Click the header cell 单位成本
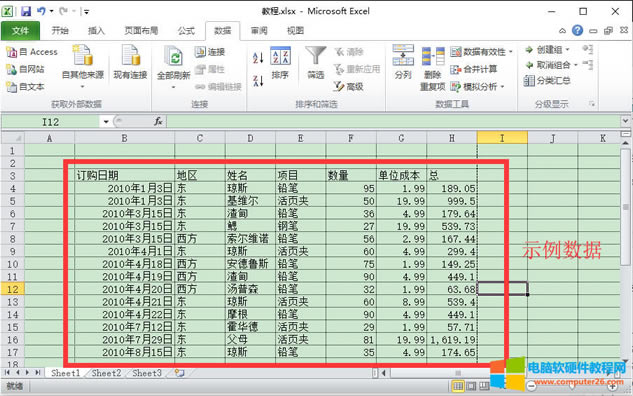Image resolution: width=633 pixels, height=396 pixels. tap(401, 176)
